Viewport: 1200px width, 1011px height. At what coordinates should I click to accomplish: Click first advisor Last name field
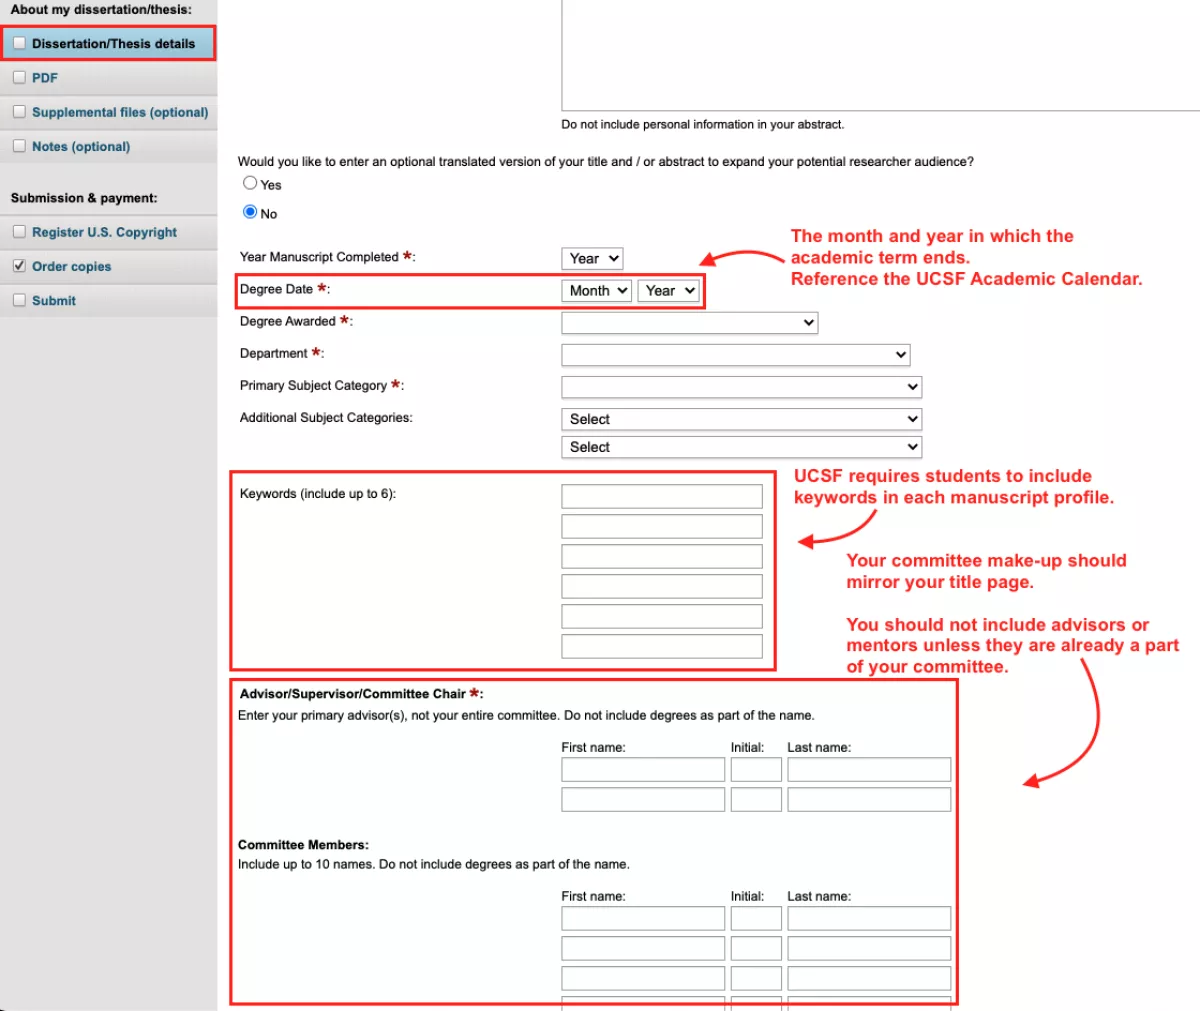869,769
